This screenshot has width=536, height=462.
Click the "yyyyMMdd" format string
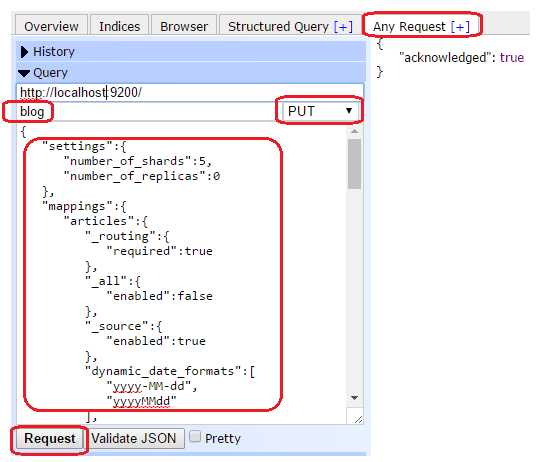coord(141,401)
